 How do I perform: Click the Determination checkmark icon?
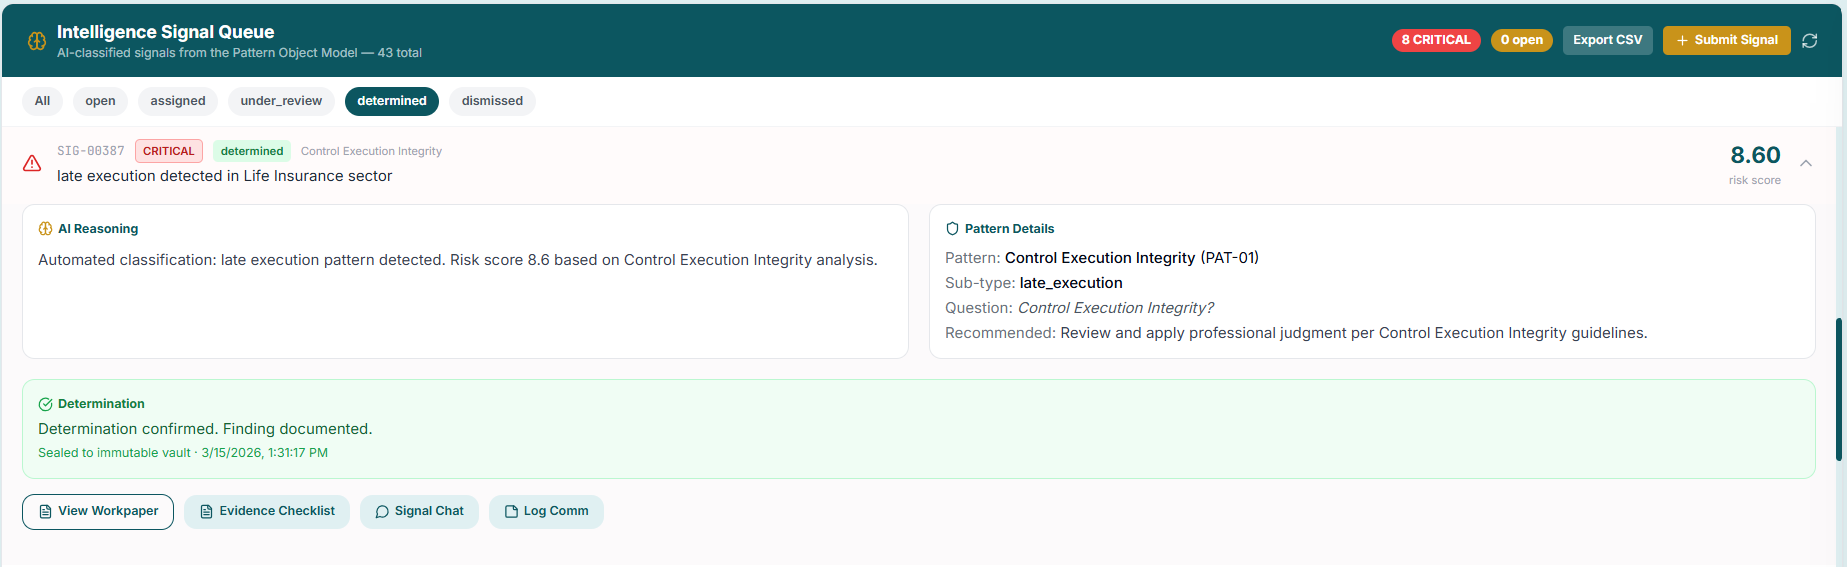point(45,404)
